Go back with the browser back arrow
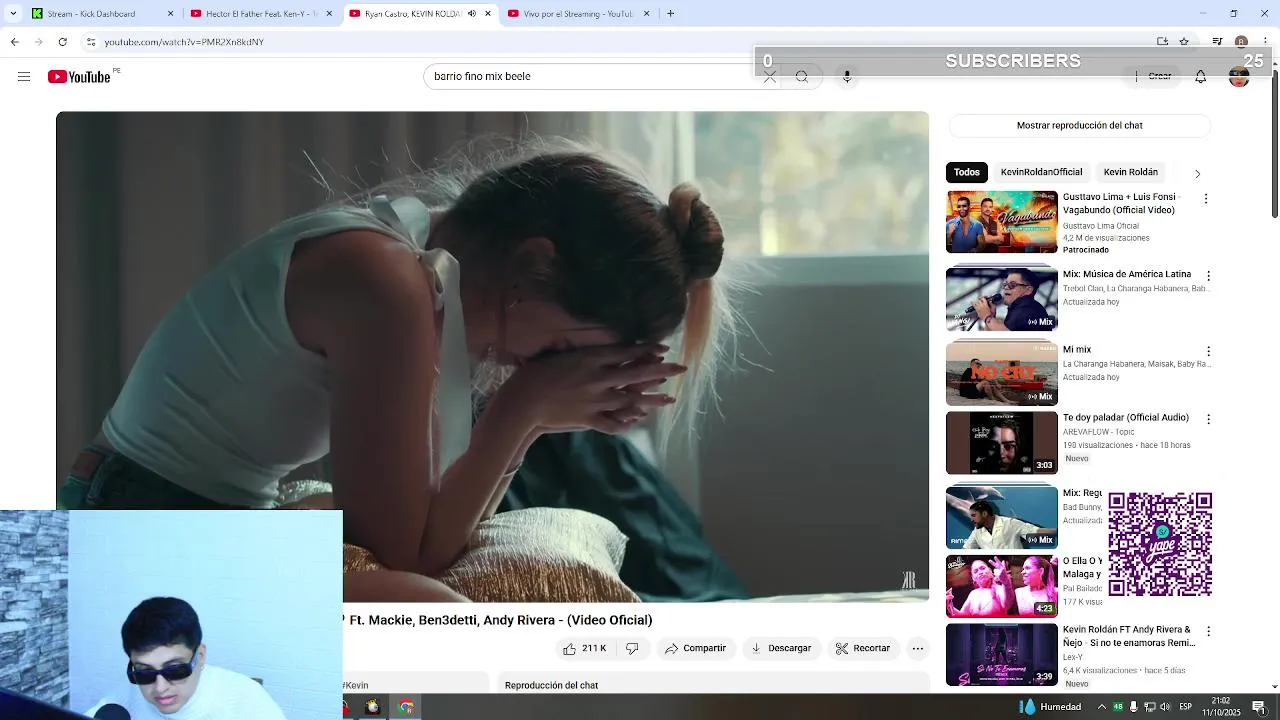The height and width of the screenshot is (720, 1280). tap(14, 42)
